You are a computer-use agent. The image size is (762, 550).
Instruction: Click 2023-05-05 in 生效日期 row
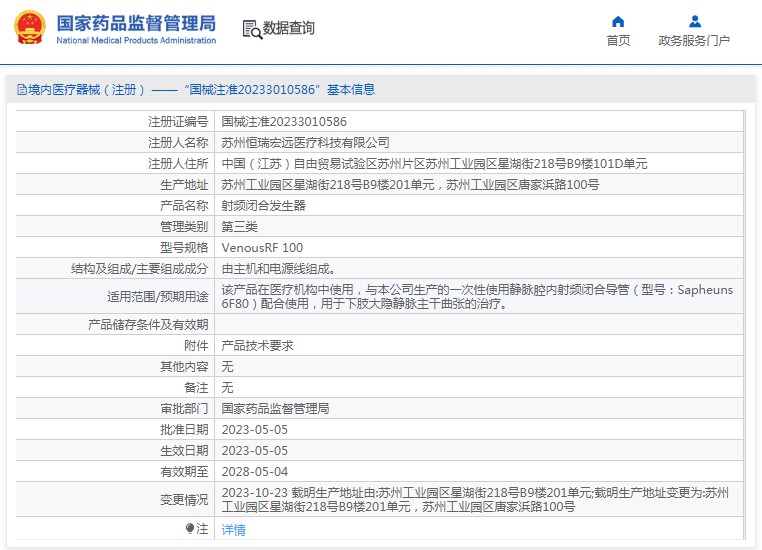pyautogui.click(x=255, y=450)
